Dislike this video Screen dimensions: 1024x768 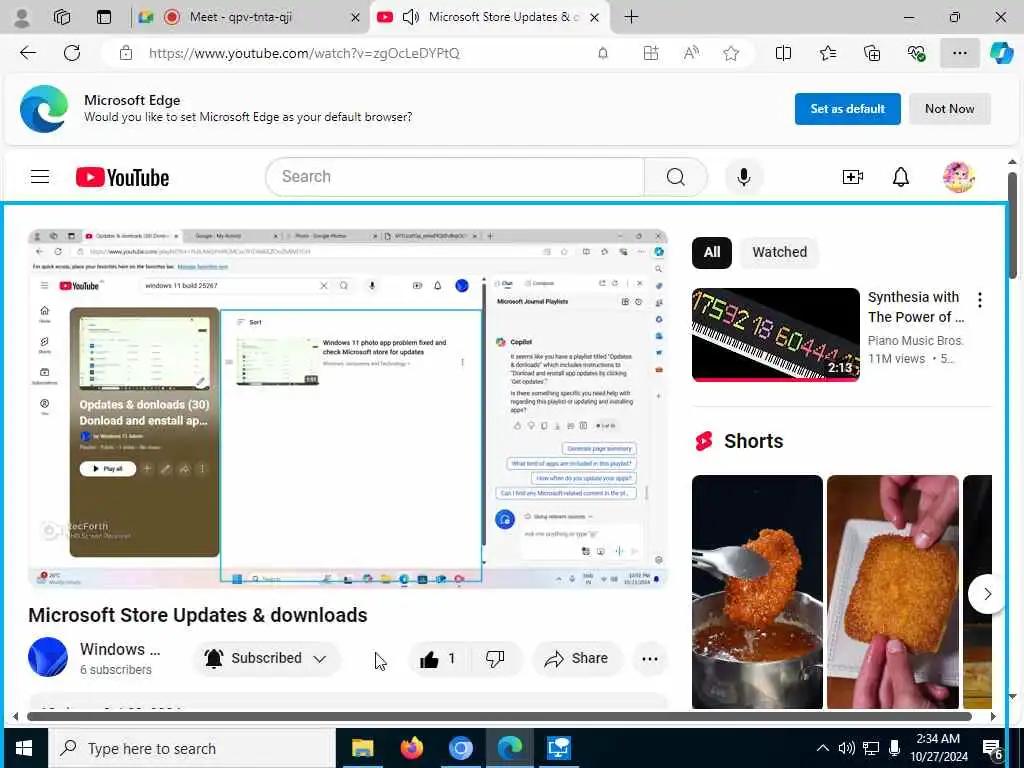(494, 659)
